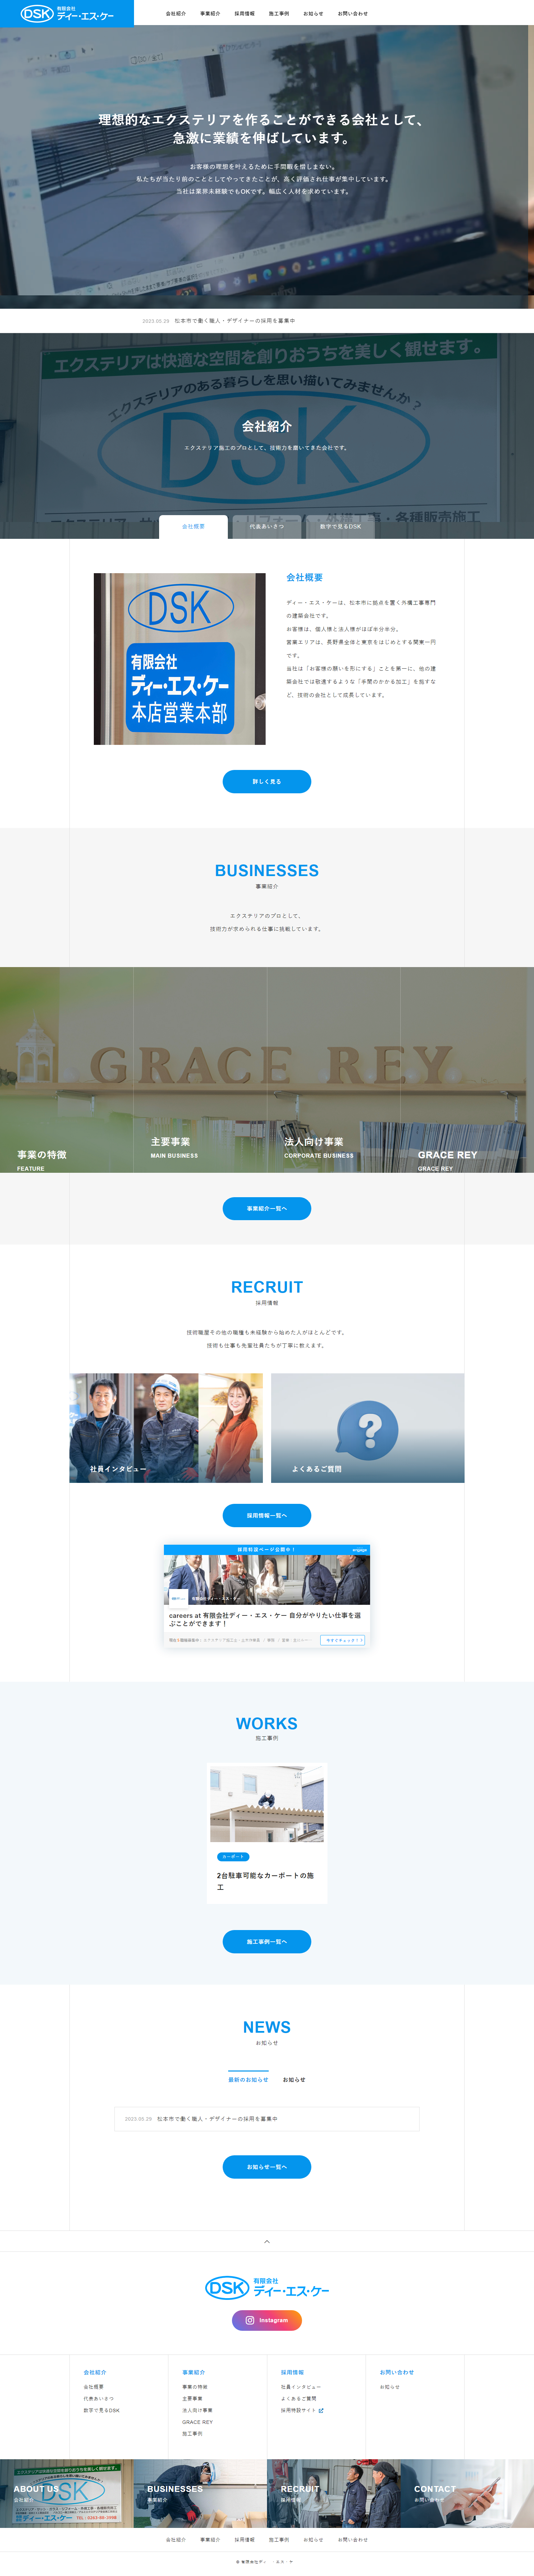Open footer sitemap link 法人向け事業
Image resolution: width=534 pixels, height=2576 pixels.
pyautogui.click(x=197, y=2411)
